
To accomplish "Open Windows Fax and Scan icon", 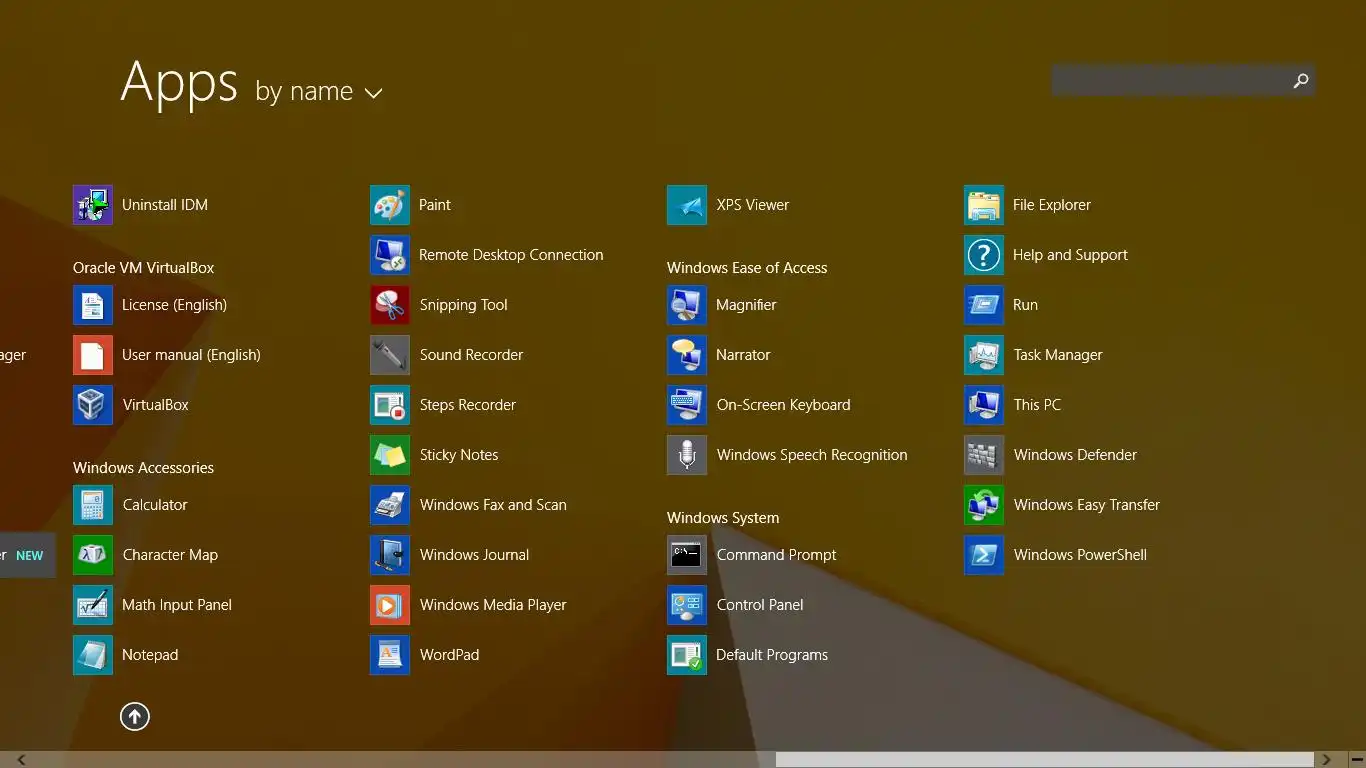I will point(390,505).
